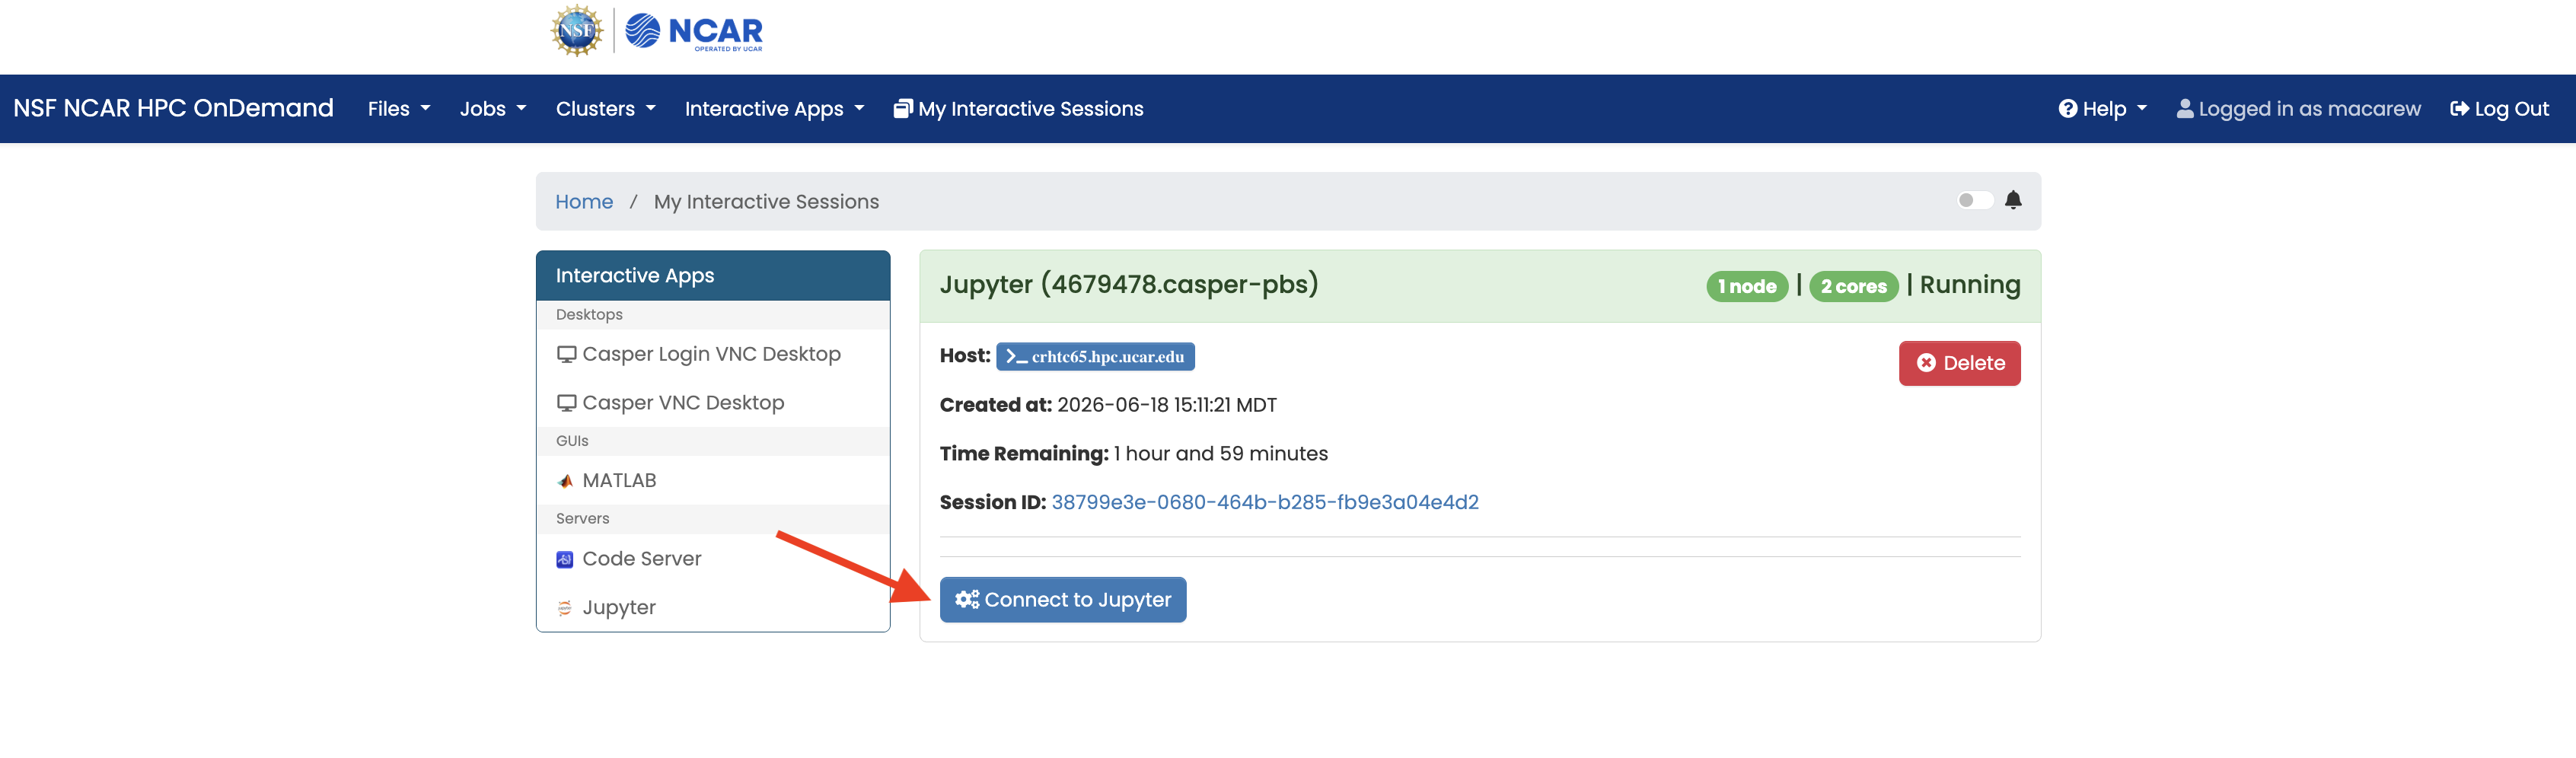Launch Casper Login VNC Desktop
This screenshot has width=2576, height=758.
tap(713, 354)
